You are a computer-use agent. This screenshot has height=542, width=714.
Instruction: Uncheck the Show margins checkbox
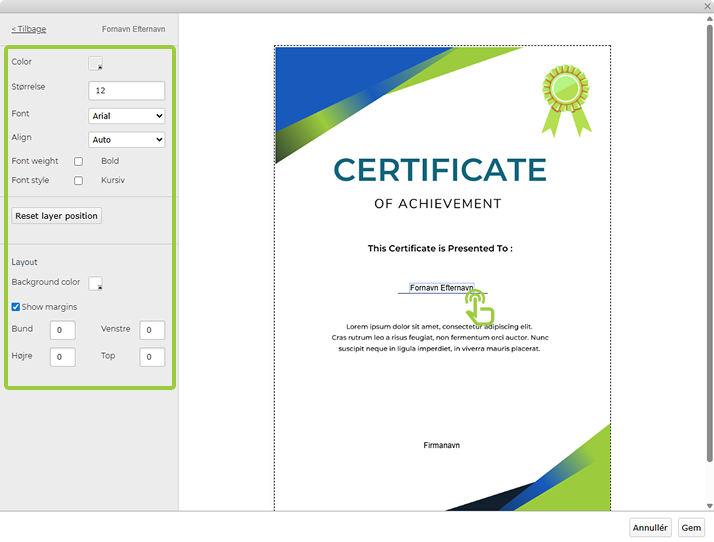pyautogui.click(x=15, y=307)
